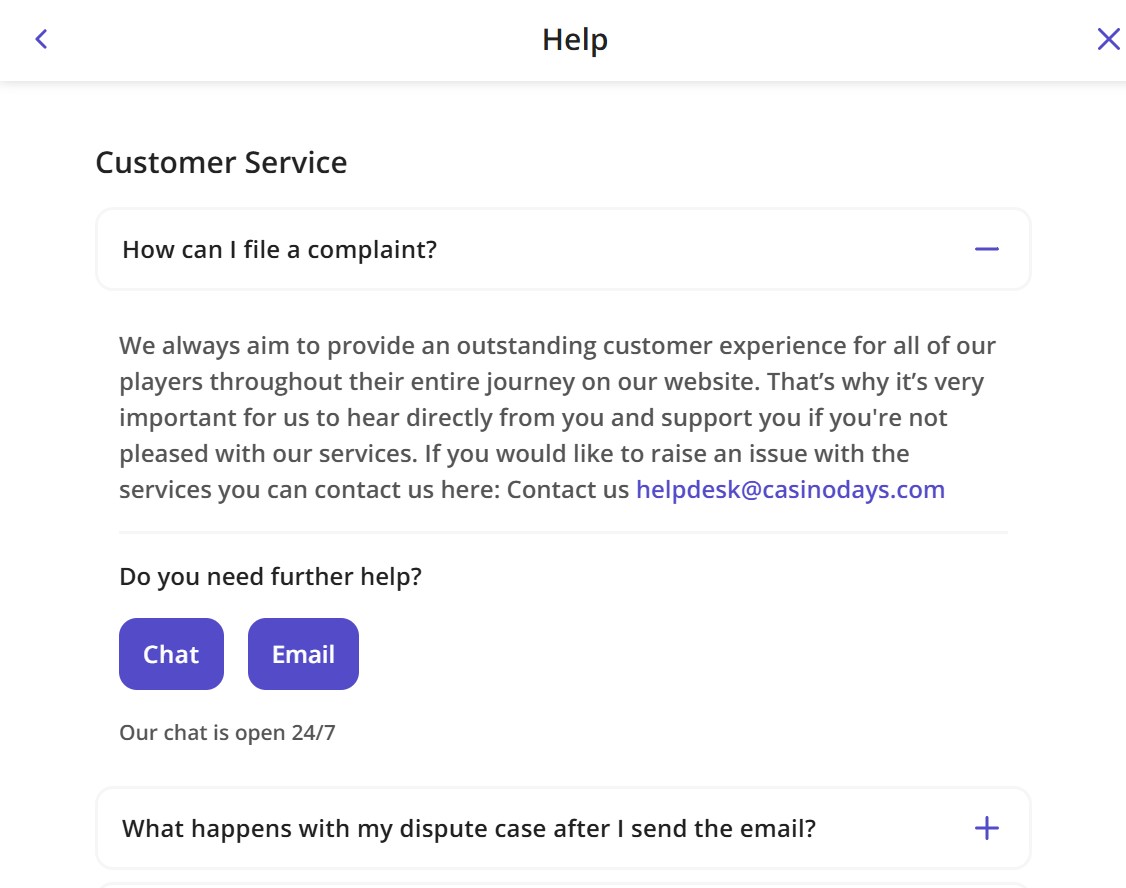Open the helpdesk@casinodays.com email link
1126x888 pixels.
[790, 490]
